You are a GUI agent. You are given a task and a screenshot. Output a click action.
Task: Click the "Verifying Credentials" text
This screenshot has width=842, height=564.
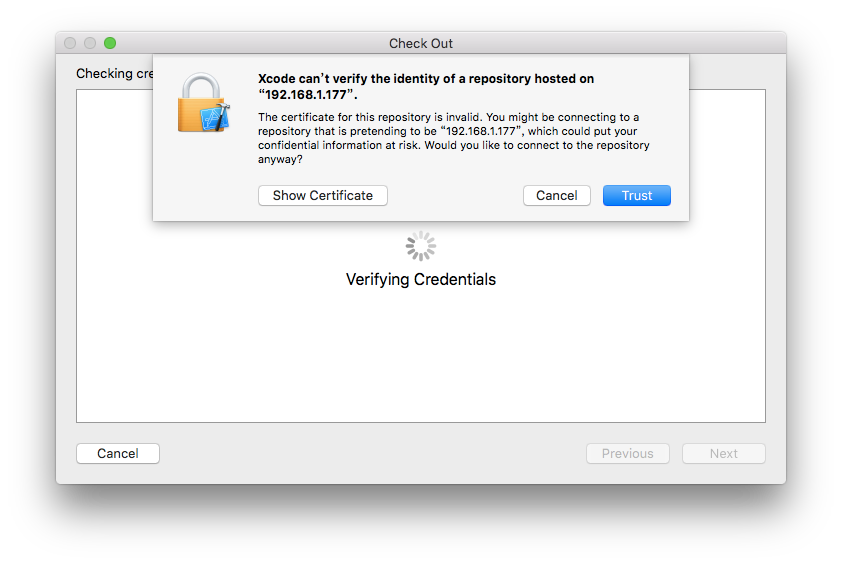pos(420,279)
